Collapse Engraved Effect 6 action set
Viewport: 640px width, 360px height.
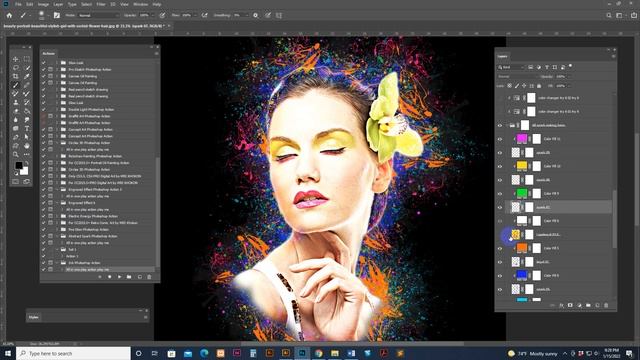coord(57,203)
